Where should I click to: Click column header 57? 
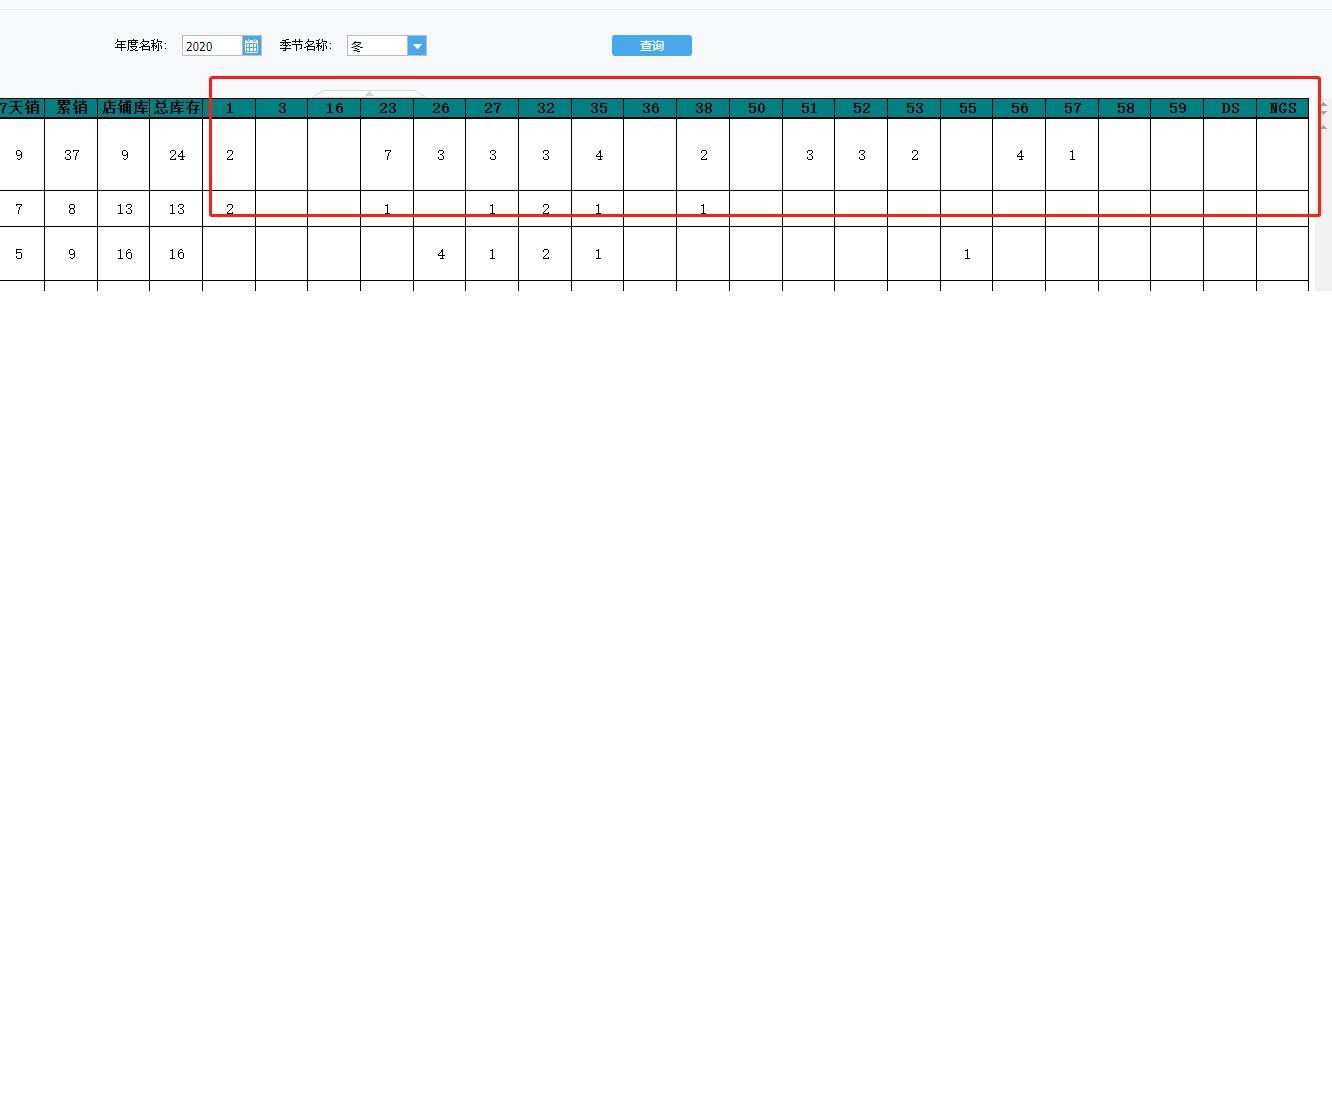click(1072, 108)
